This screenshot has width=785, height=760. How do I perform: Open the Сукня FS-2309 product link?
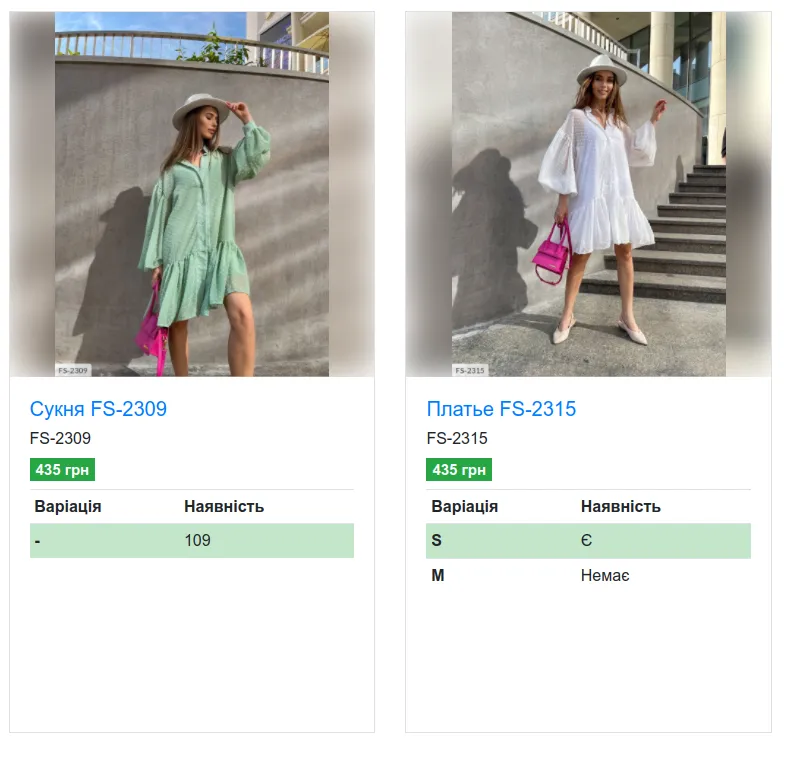click(x=98, y=409)
